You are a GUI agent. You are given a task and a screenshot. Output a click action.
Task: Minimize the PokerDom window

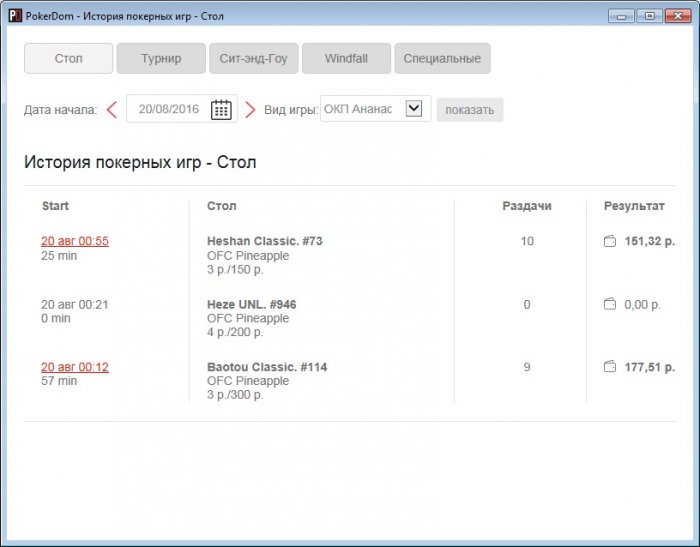pyautogui.click(x=621, y=16)
